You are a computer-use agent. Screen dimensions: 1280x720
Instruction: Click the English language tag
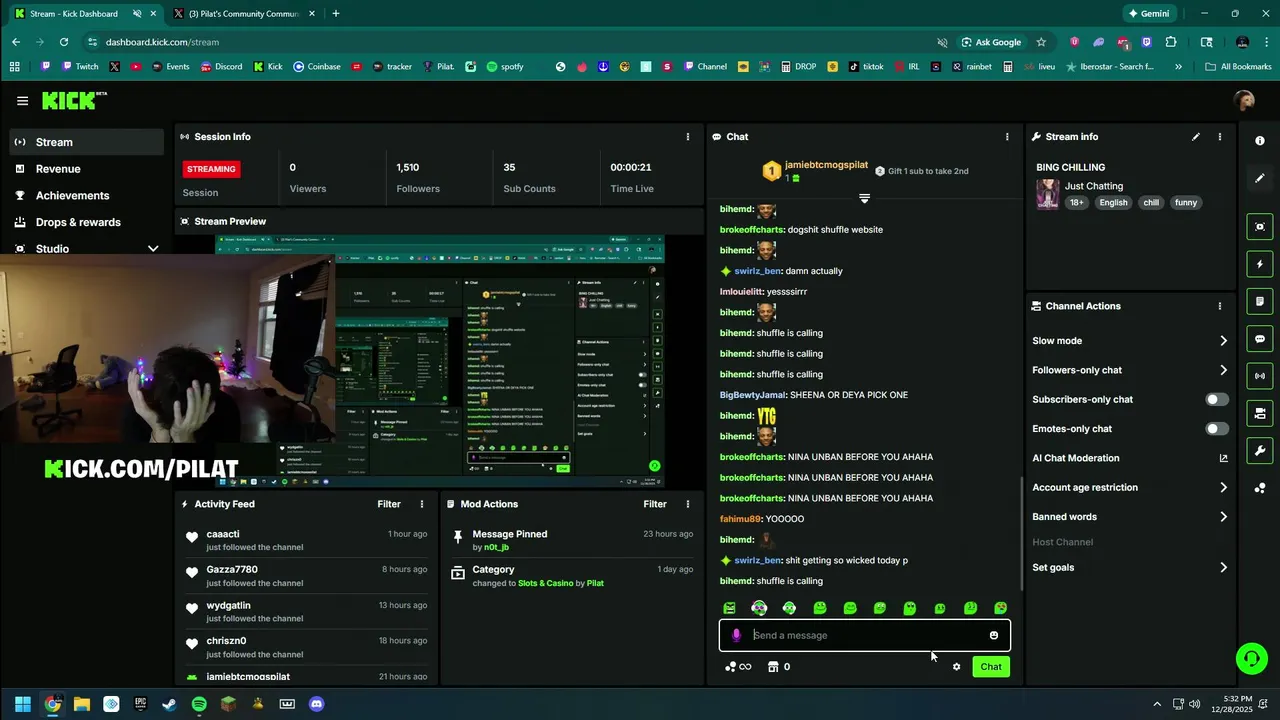click(x=1113, y=203)
